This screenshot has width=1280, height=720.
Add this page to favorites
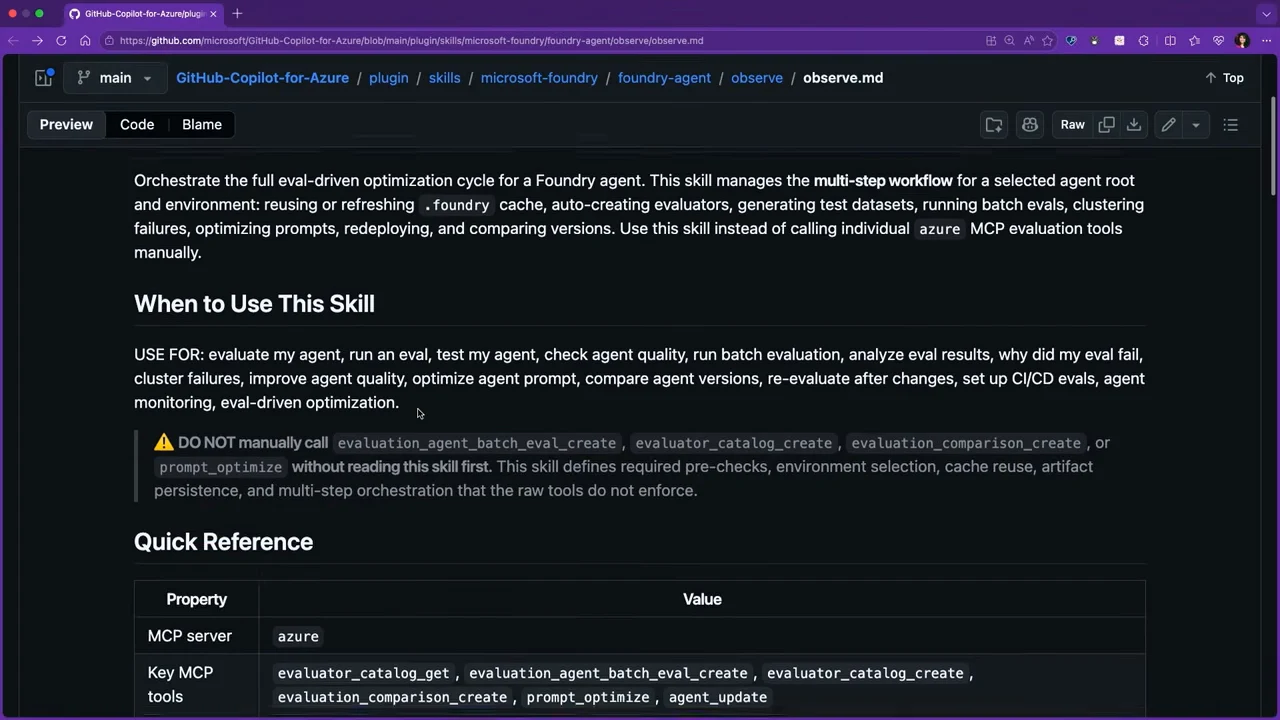(1047, 41)
